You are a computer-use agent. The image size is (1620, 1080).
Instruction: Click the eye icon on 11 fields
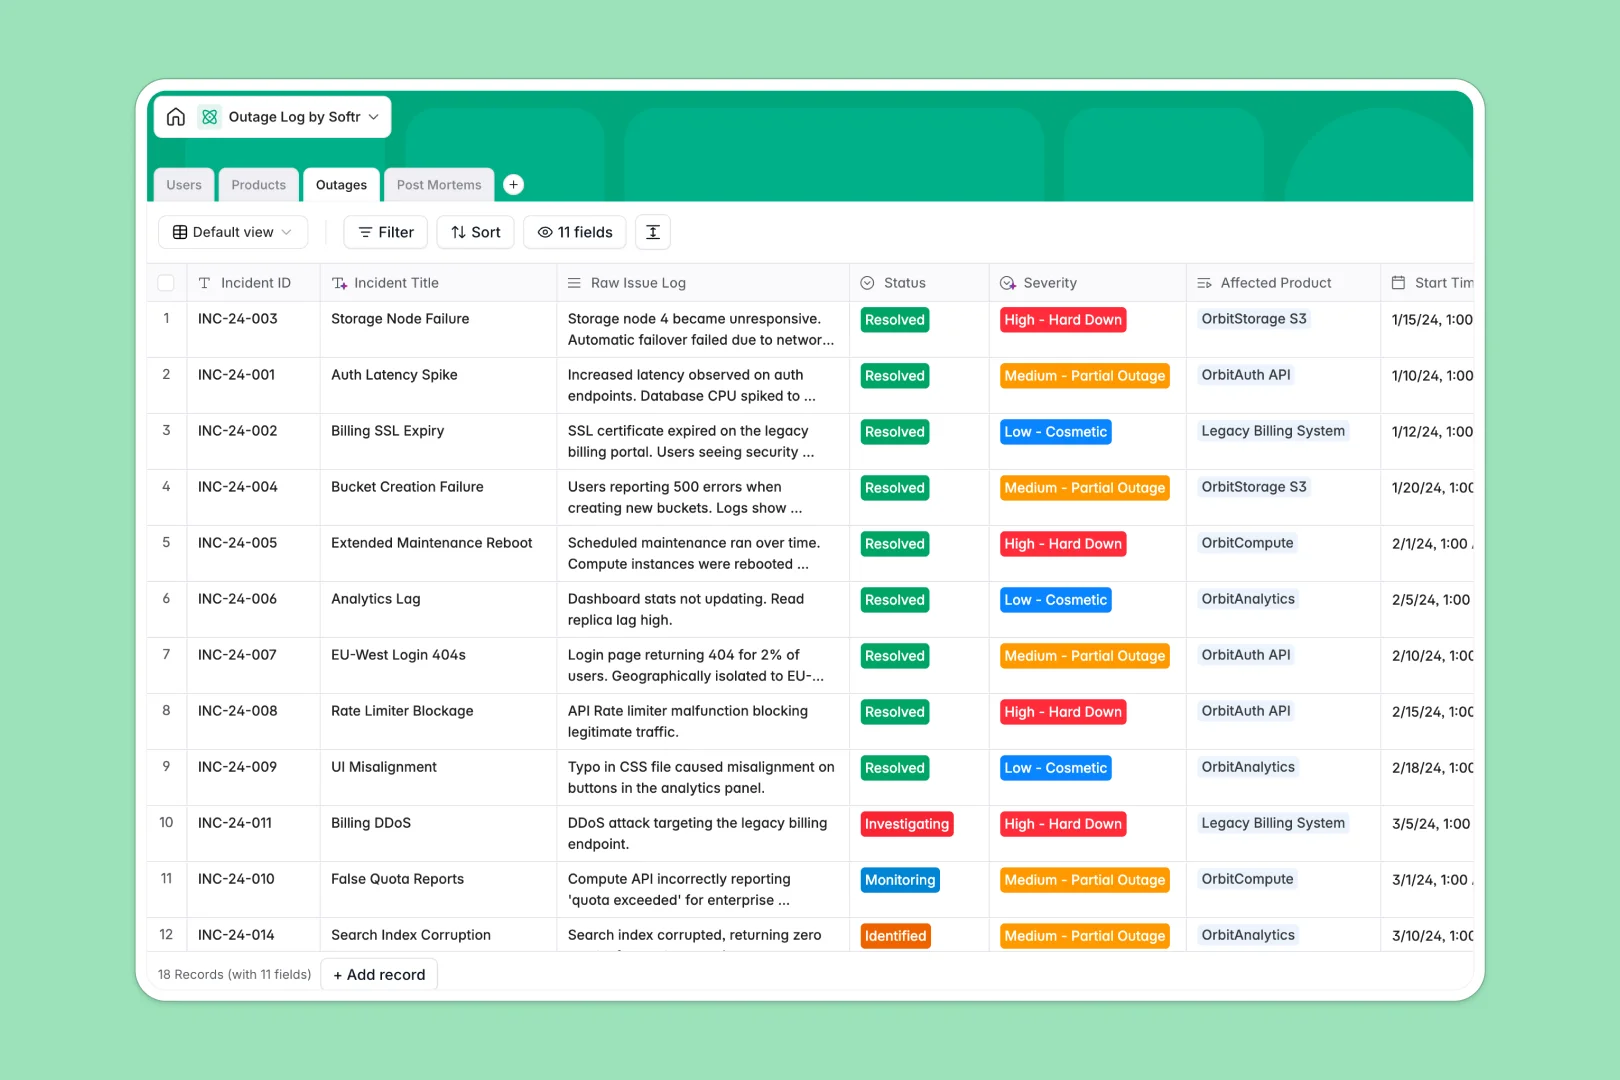544,232
